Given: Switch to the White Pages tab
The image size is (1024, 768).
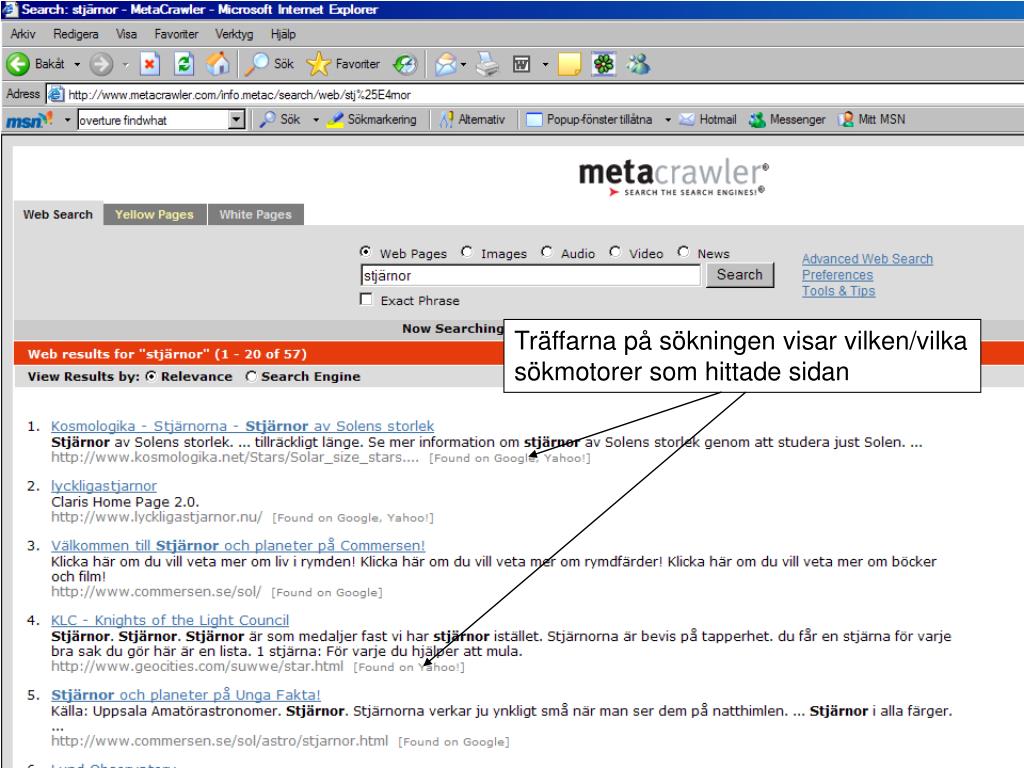Looking at the screenshot, I should (255, 214).
